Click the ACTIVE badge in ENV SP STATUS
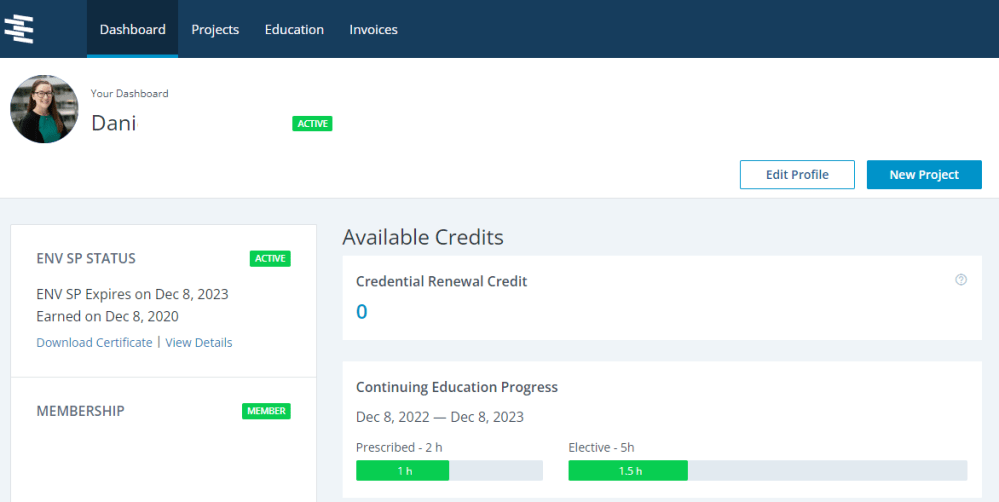 (270, 258)
